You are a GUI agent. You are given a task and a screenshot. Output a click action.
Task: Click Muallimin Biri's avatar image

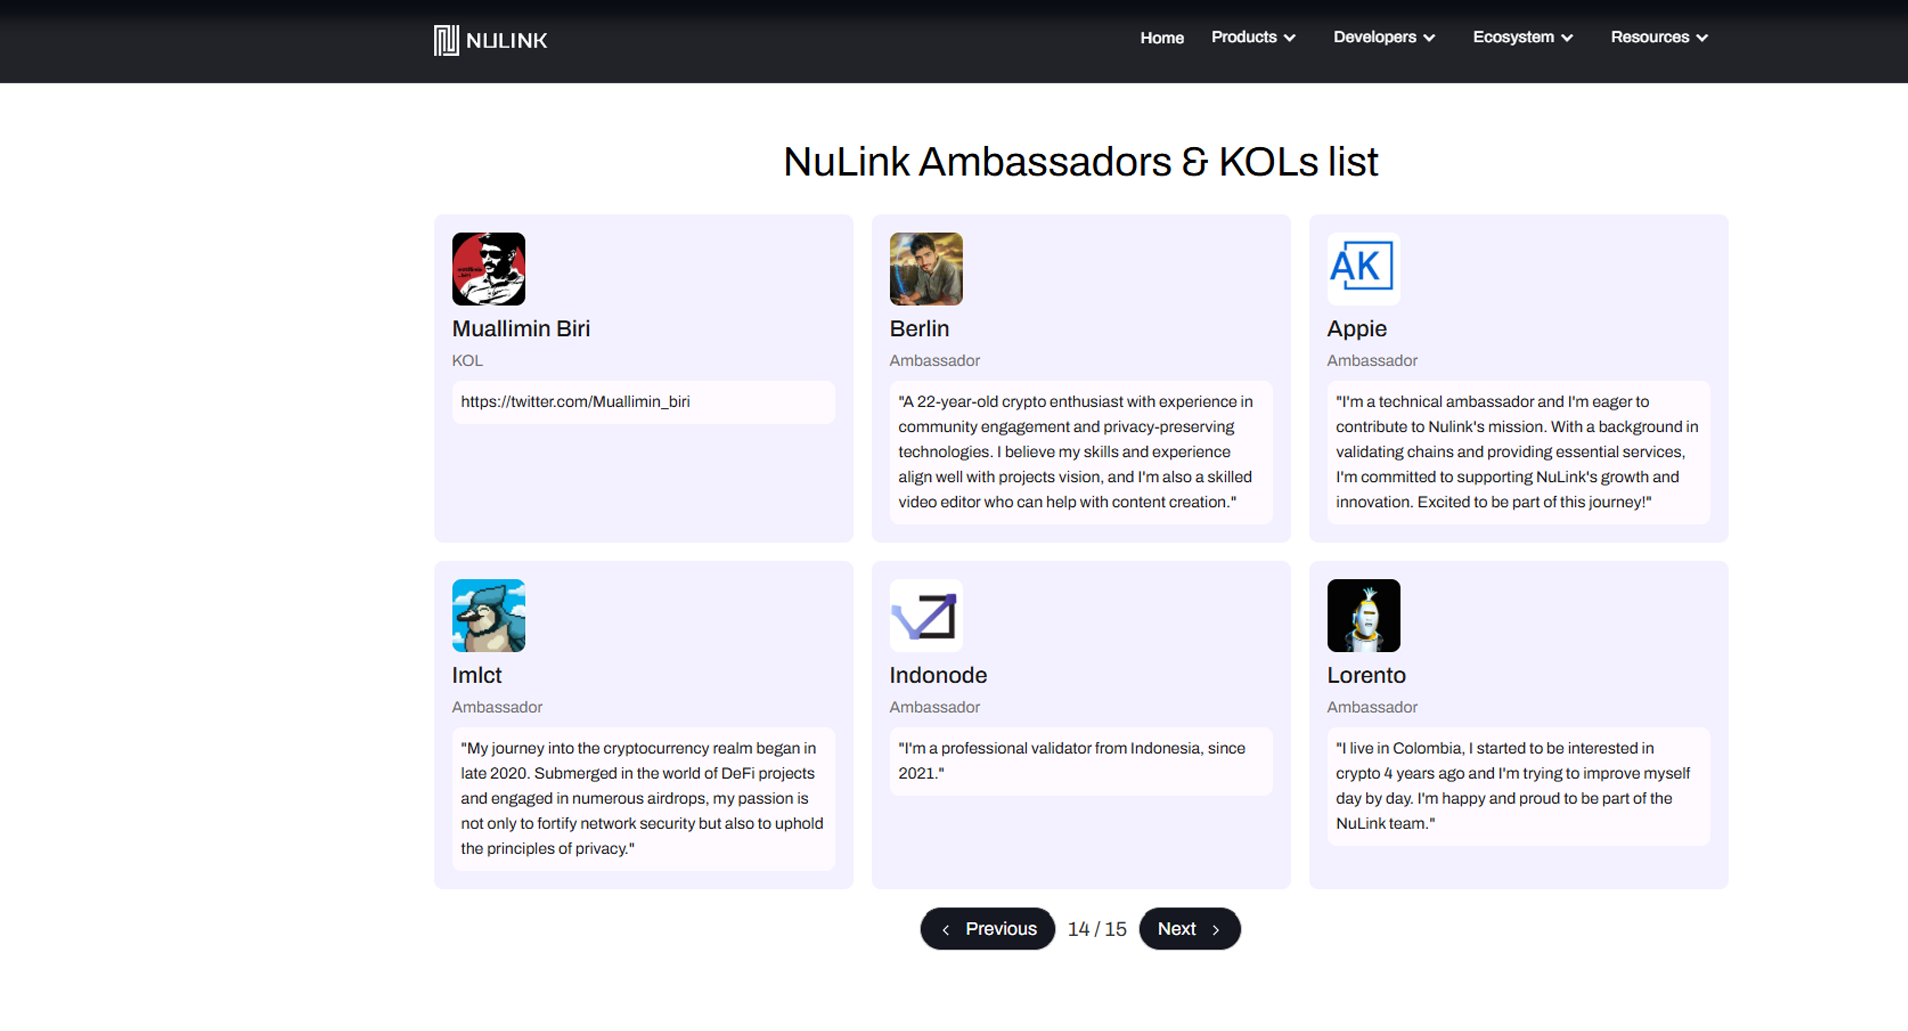click(488, 269)
